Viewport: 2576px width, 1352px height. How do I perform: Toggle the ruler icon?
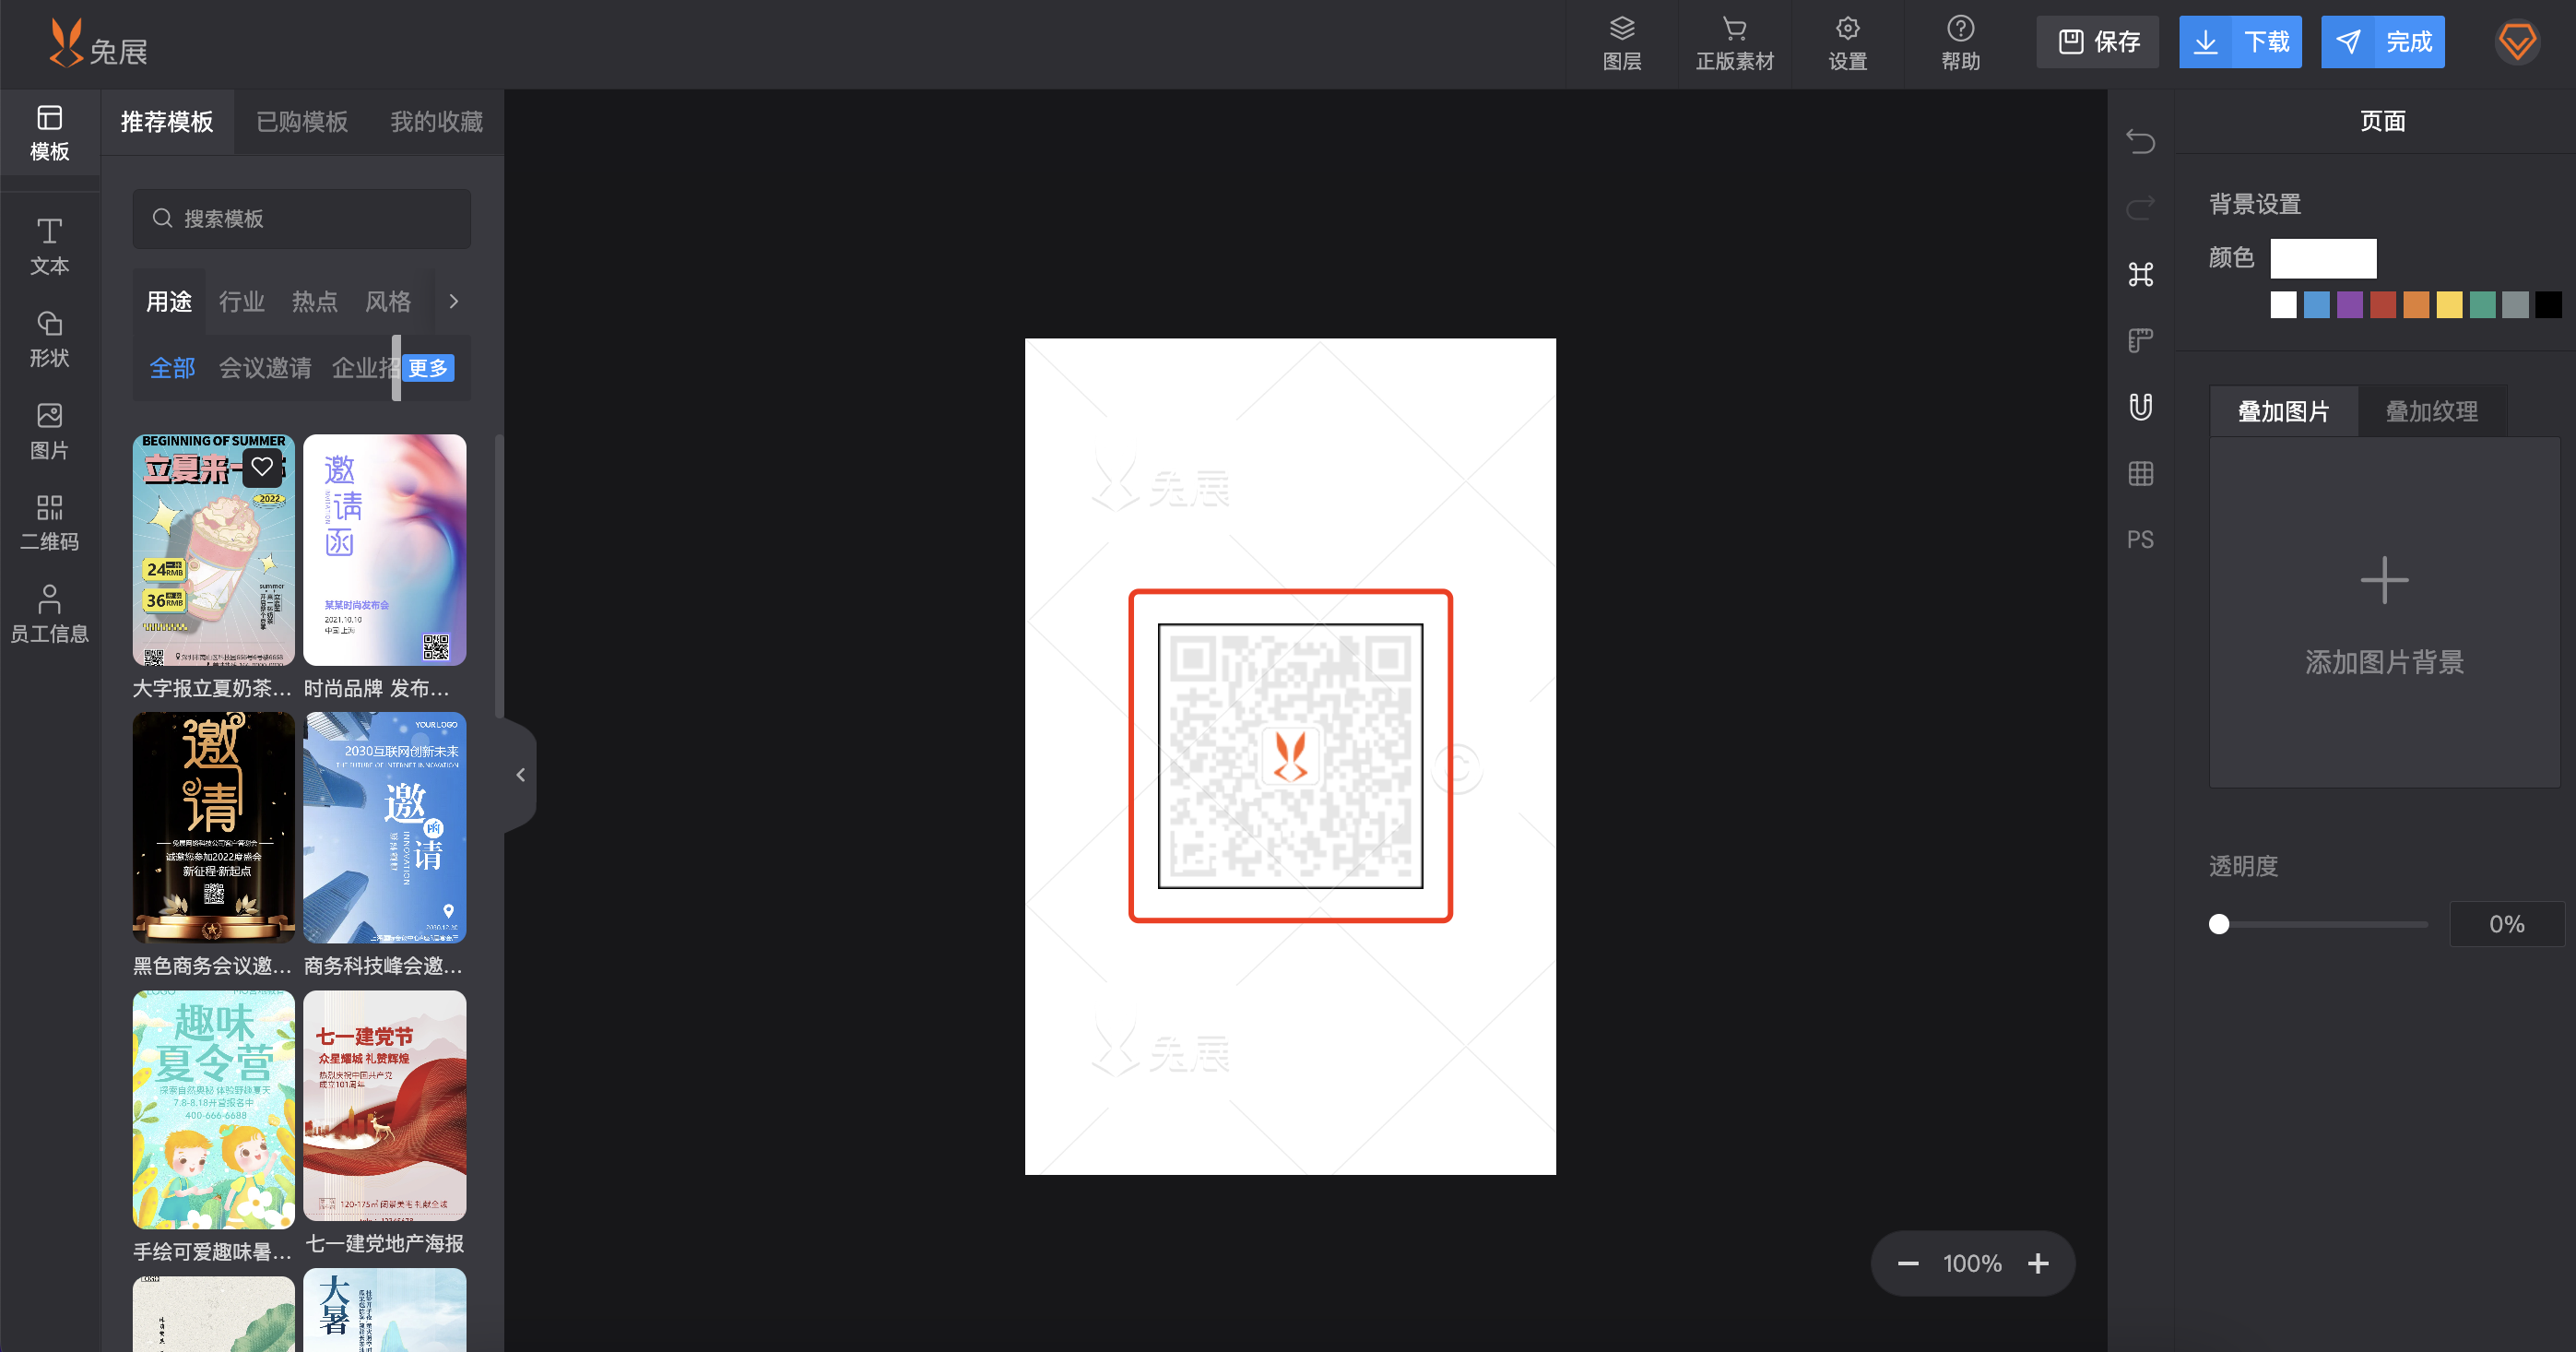tap(2140, 340)
